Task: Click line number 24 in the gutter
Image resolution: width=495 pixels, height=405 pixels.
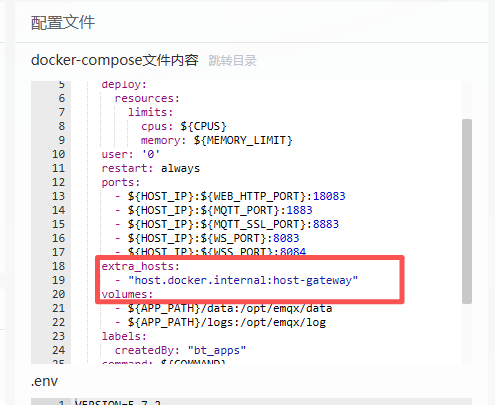Action: coord(58,350)
